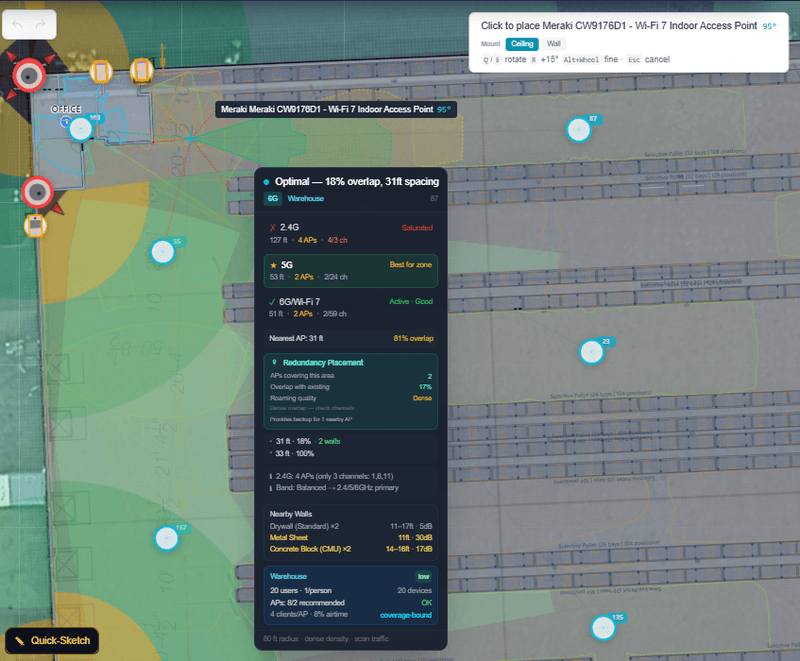This screenshot has height=661, width=800.
Task: Click '80 ft radius · dense density' footer
Action: [326, 639]
